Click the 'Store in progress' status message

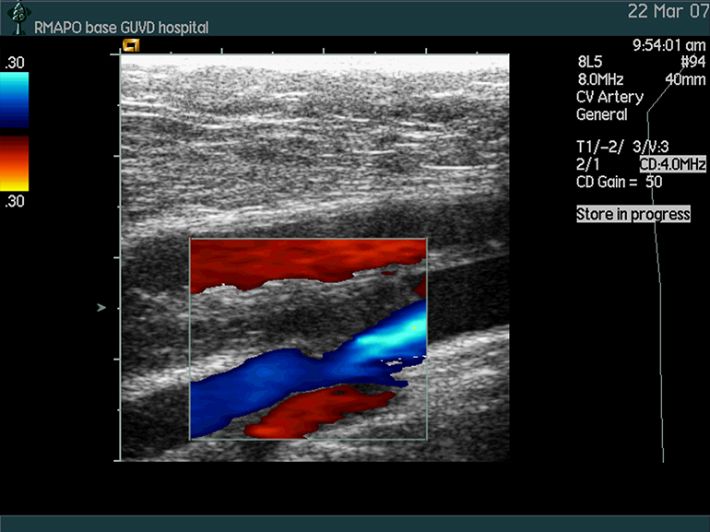click(633, 214)
